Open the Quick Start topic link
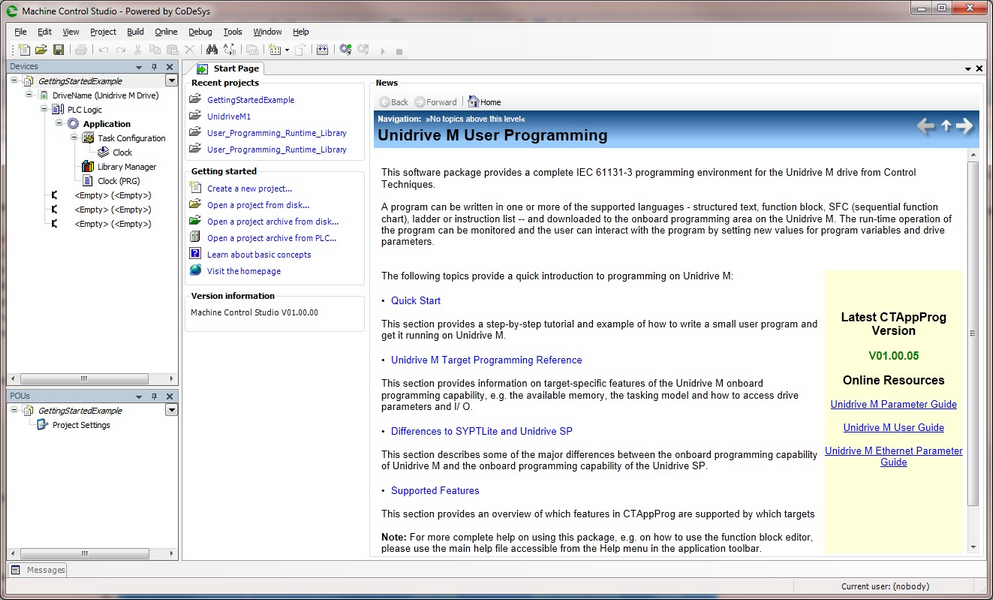Viewport: 993px width, 600px height. (415, 301)
